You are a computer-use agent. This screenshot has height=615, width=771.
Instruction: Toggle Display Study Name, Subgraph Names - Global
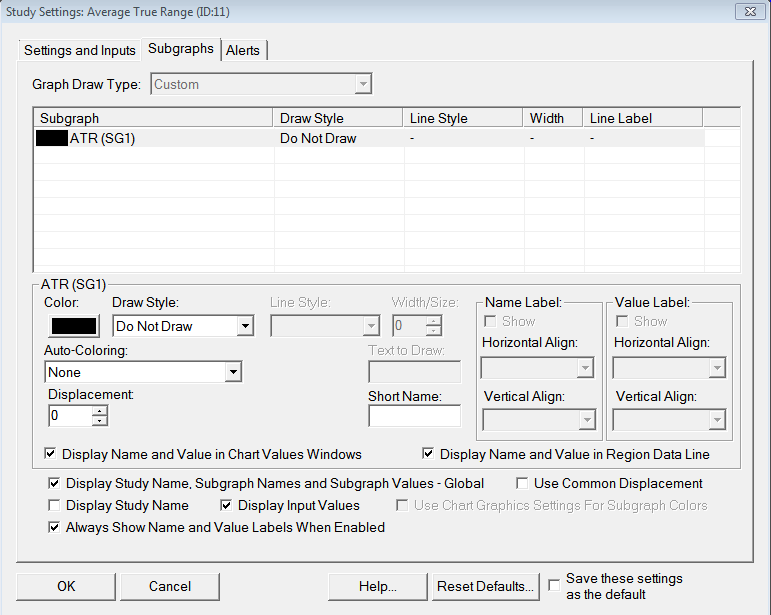[x=54, y=483]
